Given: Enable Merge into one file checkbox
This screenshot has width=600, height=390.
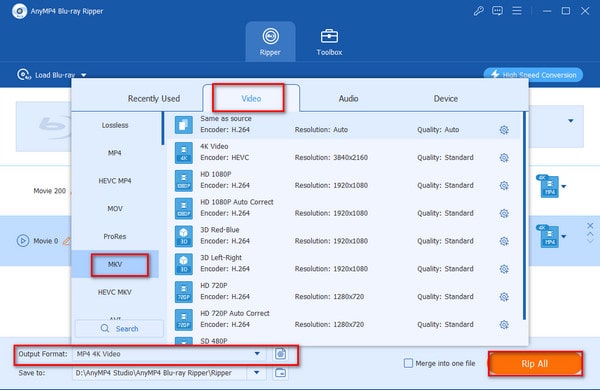Looking at the screenshot, I should click(x=408, y=363).
